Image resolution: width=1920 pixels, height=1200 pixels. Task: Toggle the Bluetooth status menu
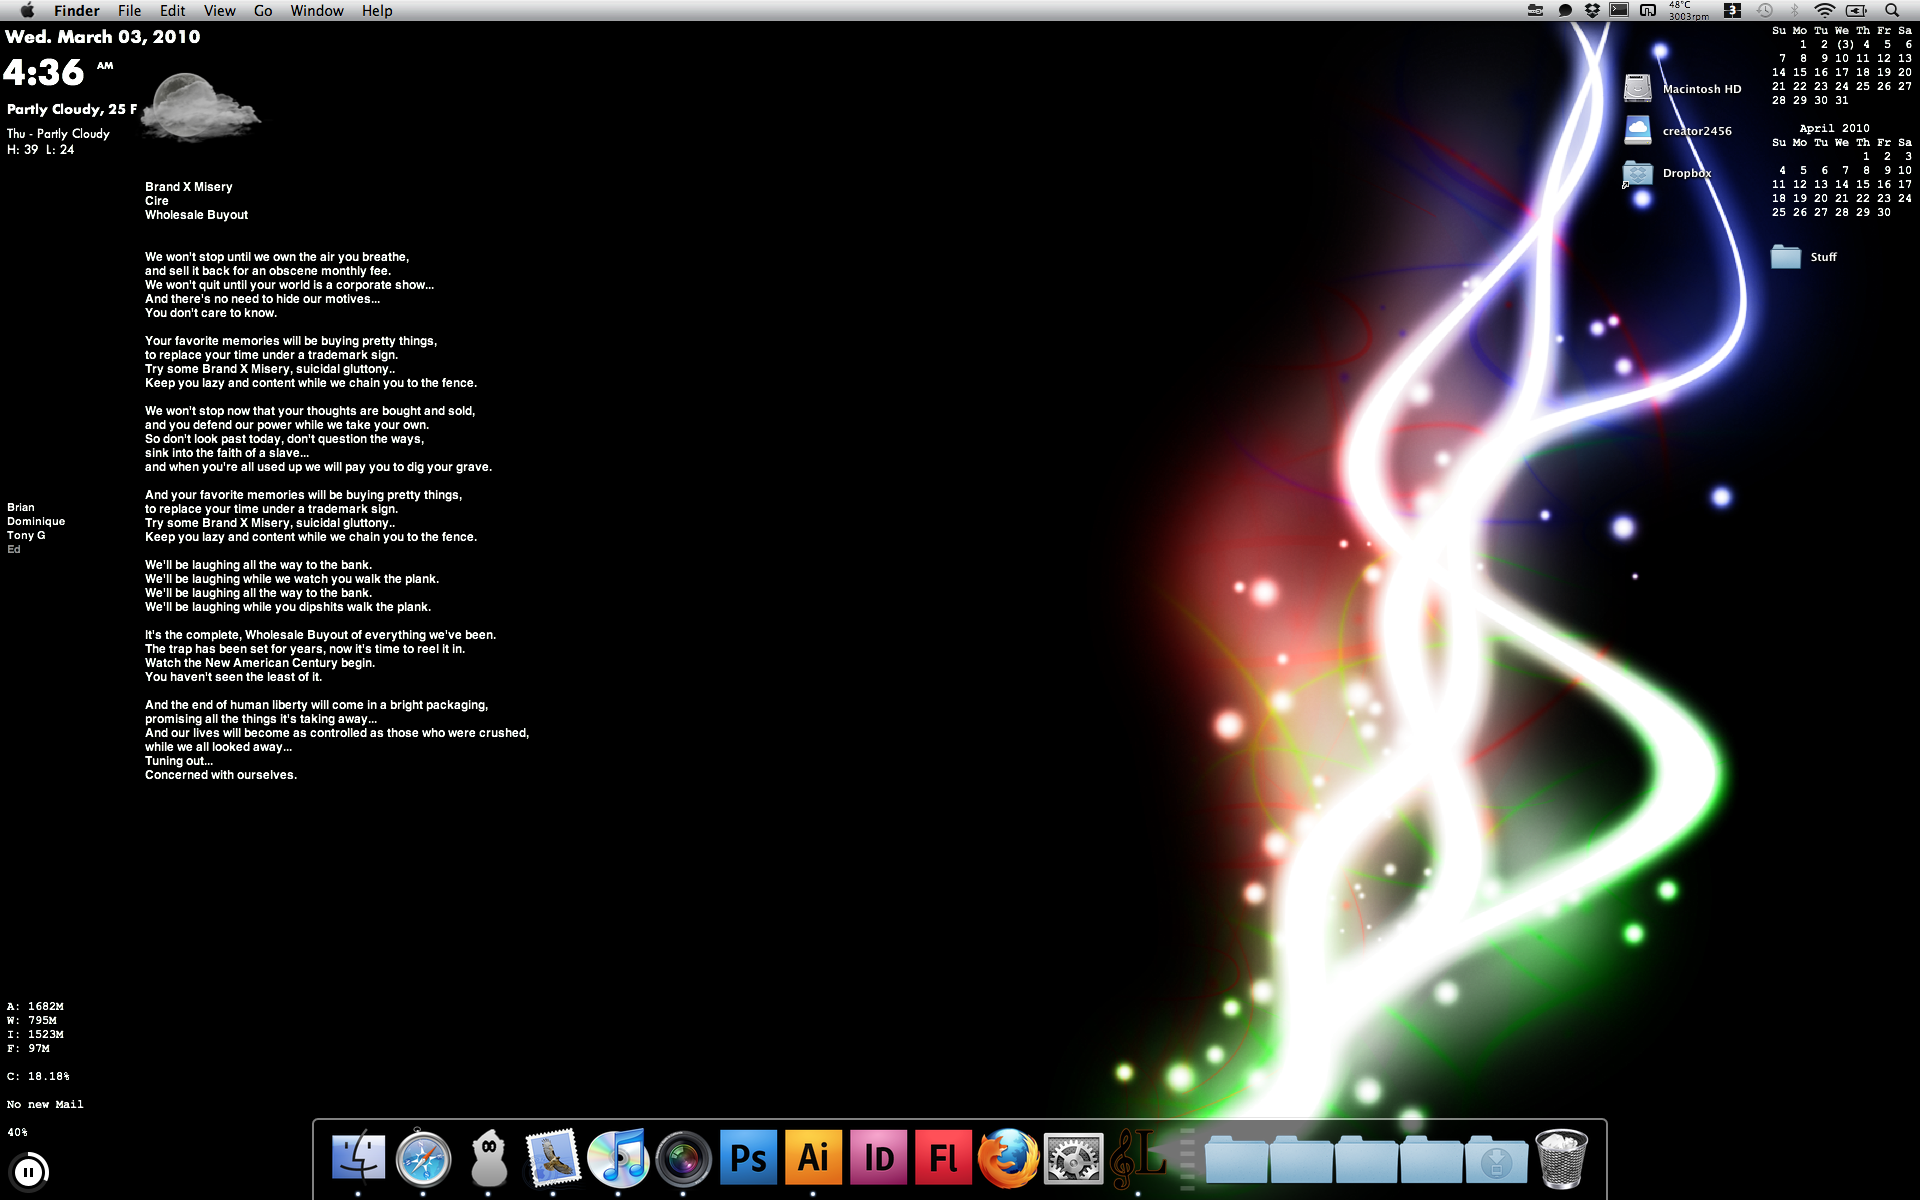click(x=1794, y=10)
